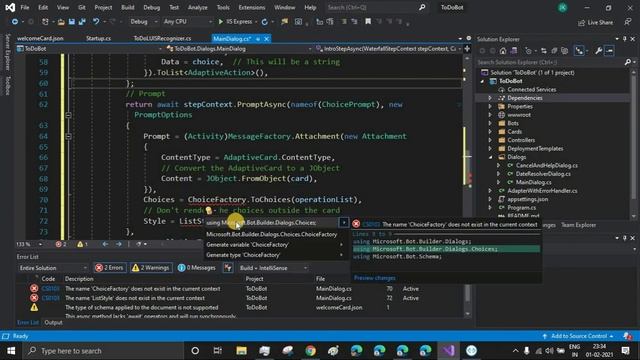Open the IntroStepAsync member dropdown
640x360 pixels.
(x=389, y=49)
